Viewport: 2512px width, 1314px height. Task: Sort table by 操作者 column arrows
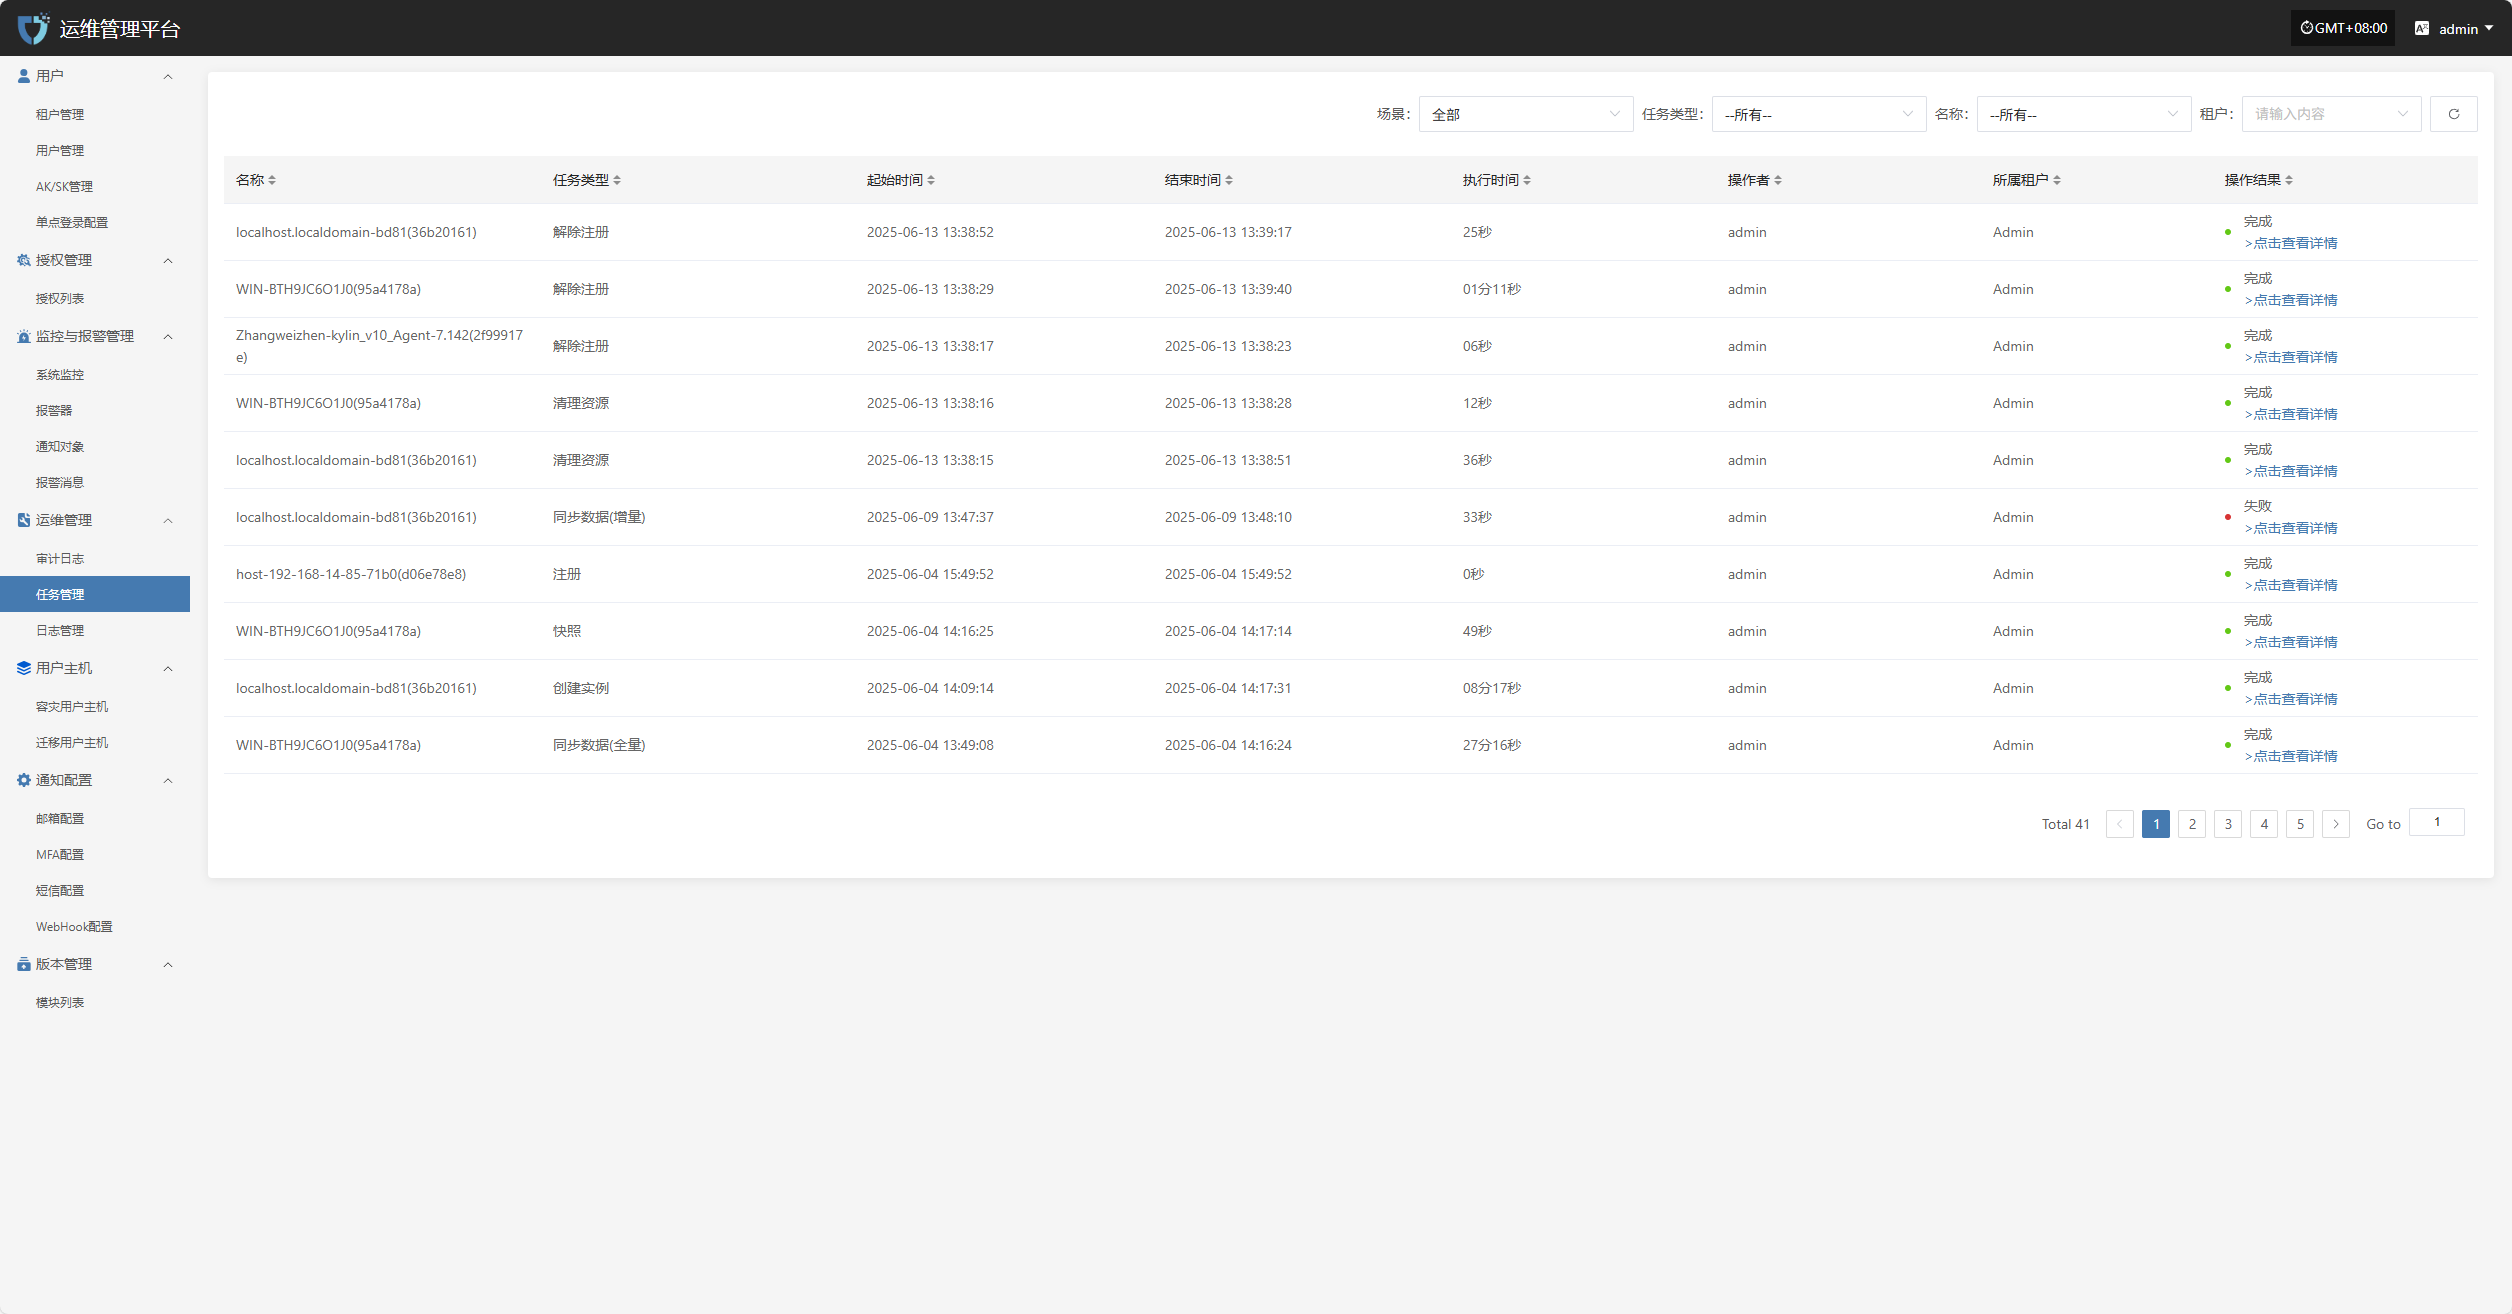pos(1778,180)
